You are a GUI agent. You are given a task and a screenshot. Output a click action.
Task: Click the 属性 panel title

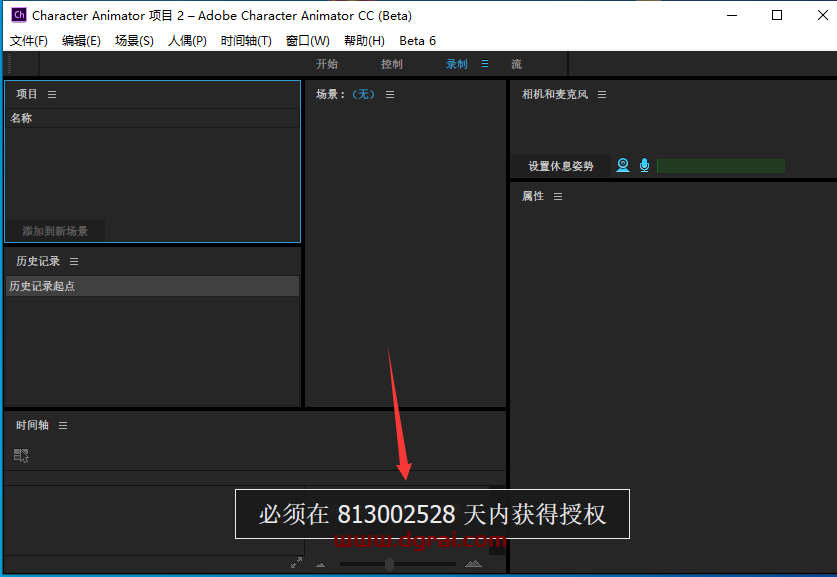tap(533, 196)
